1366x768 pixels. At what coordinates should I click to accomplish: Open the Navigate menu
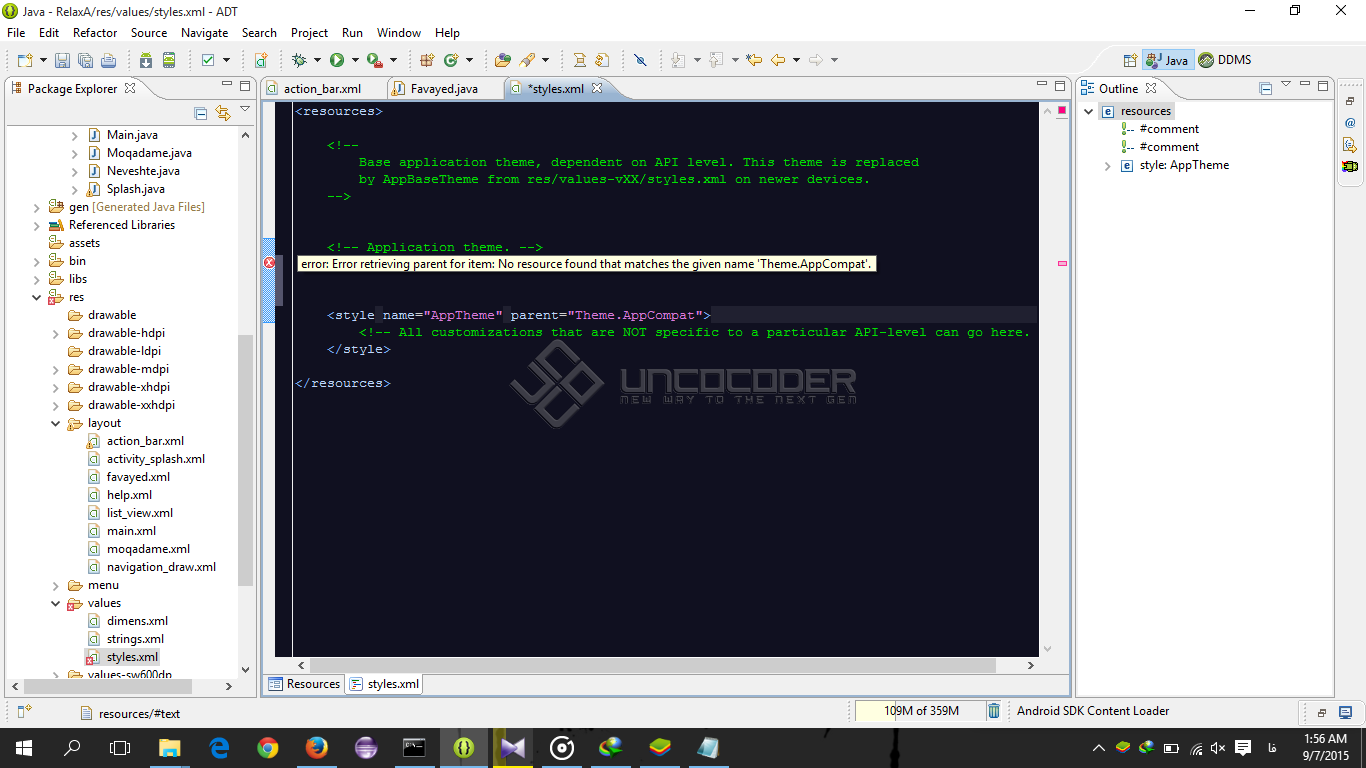[x=204, y=32]
